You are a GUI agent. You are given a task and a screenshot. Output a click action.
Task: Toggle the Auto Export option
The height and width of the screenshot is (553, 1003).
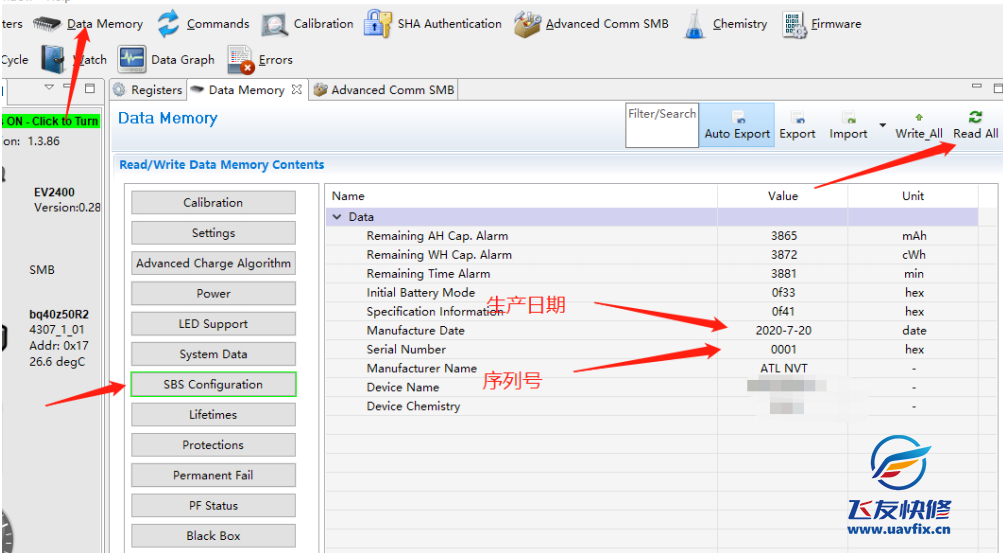pos(737,125)
